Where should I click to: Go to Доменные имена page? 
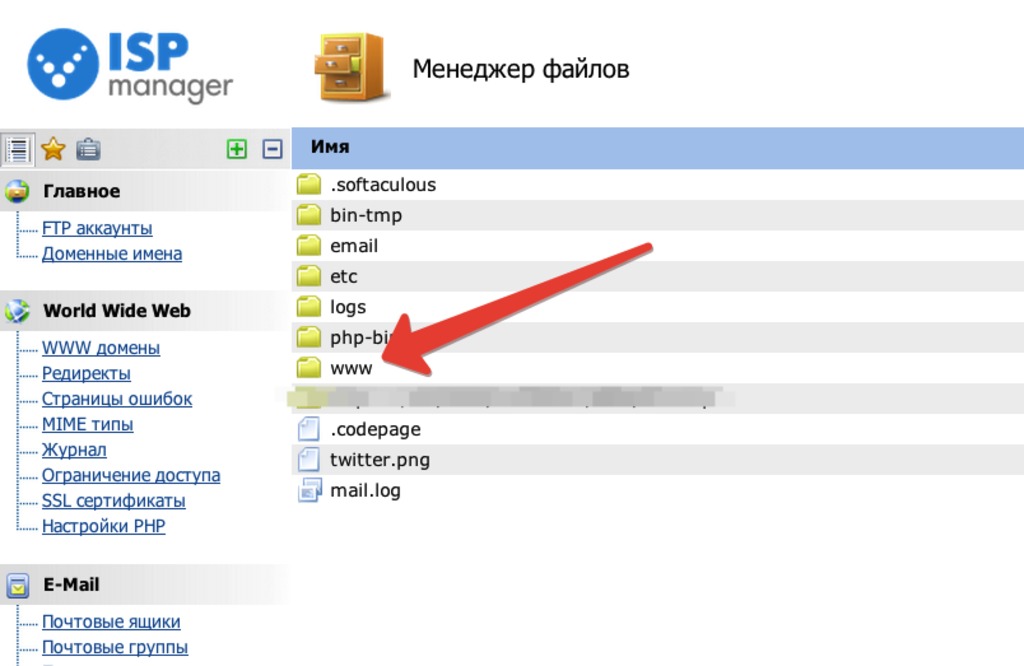pyautogui.click(x=111, y=254)
